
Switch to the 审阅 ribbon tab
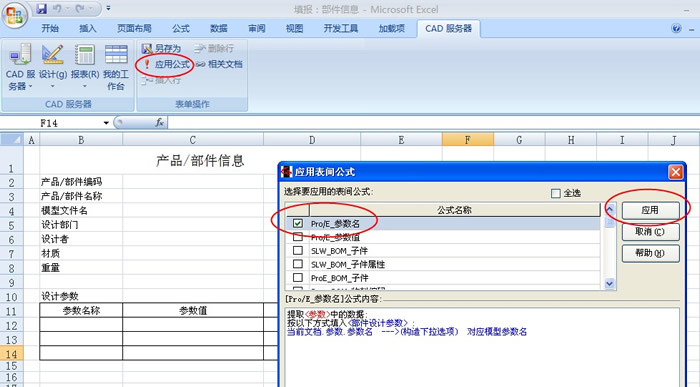click(257, 29)
